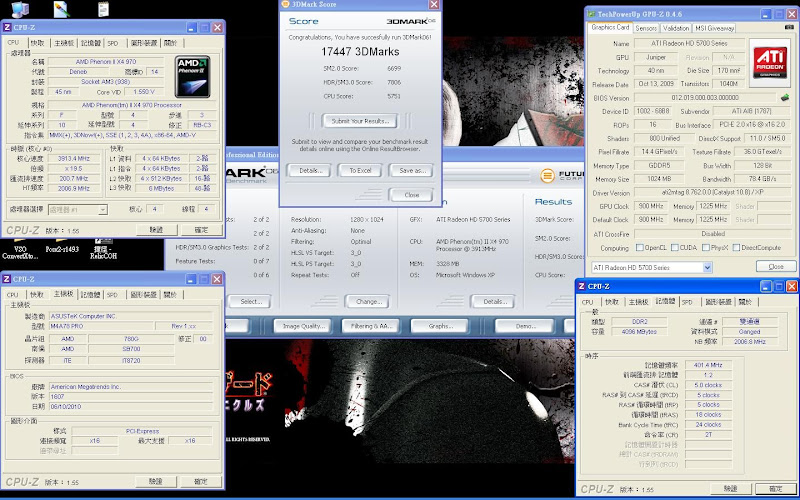800x500 pixels.
Task: Click the M4A78 PRO model value
Action: coord(102,326)
